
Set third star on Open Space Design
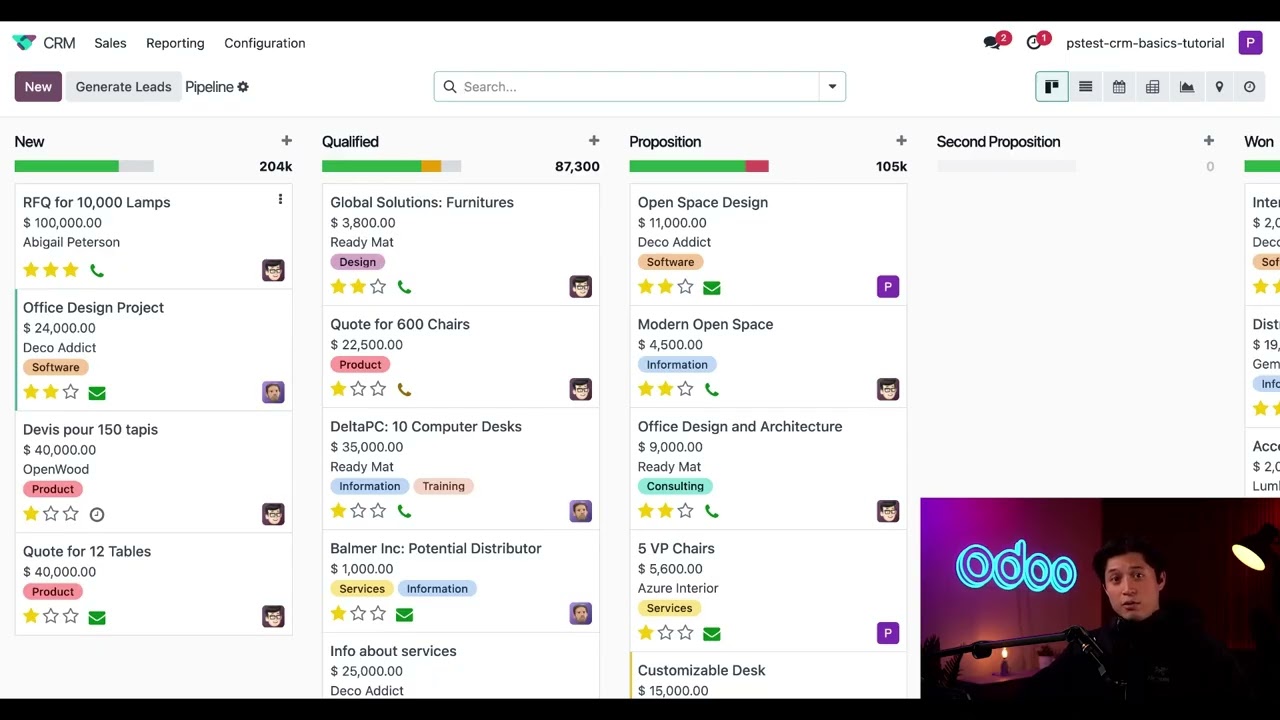click(x=685, y=287)
